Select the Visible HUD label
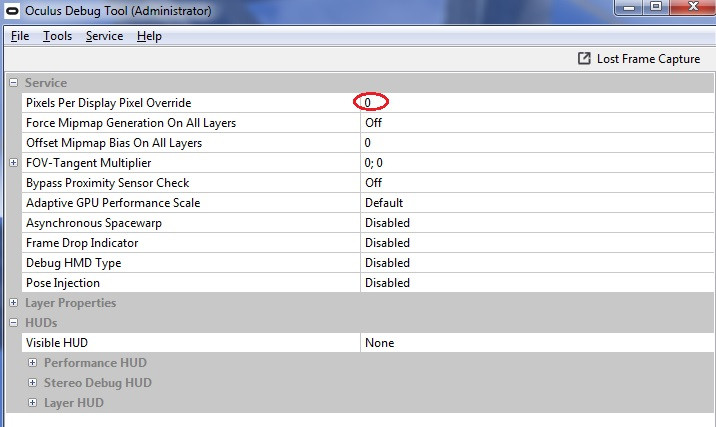716x427 pixels. [57, 343]
